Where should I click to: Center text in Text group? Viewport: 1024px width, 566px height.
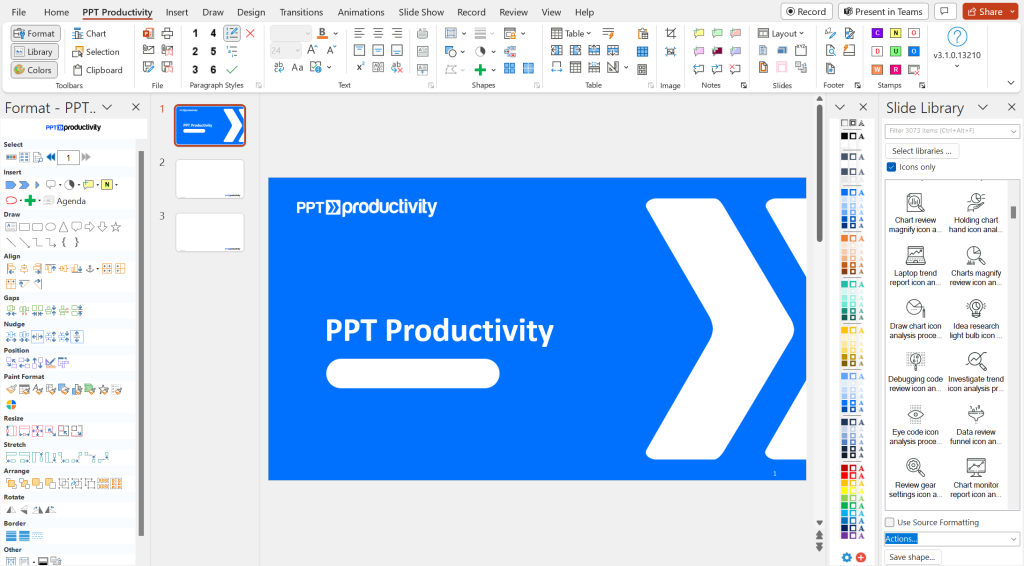377,33
